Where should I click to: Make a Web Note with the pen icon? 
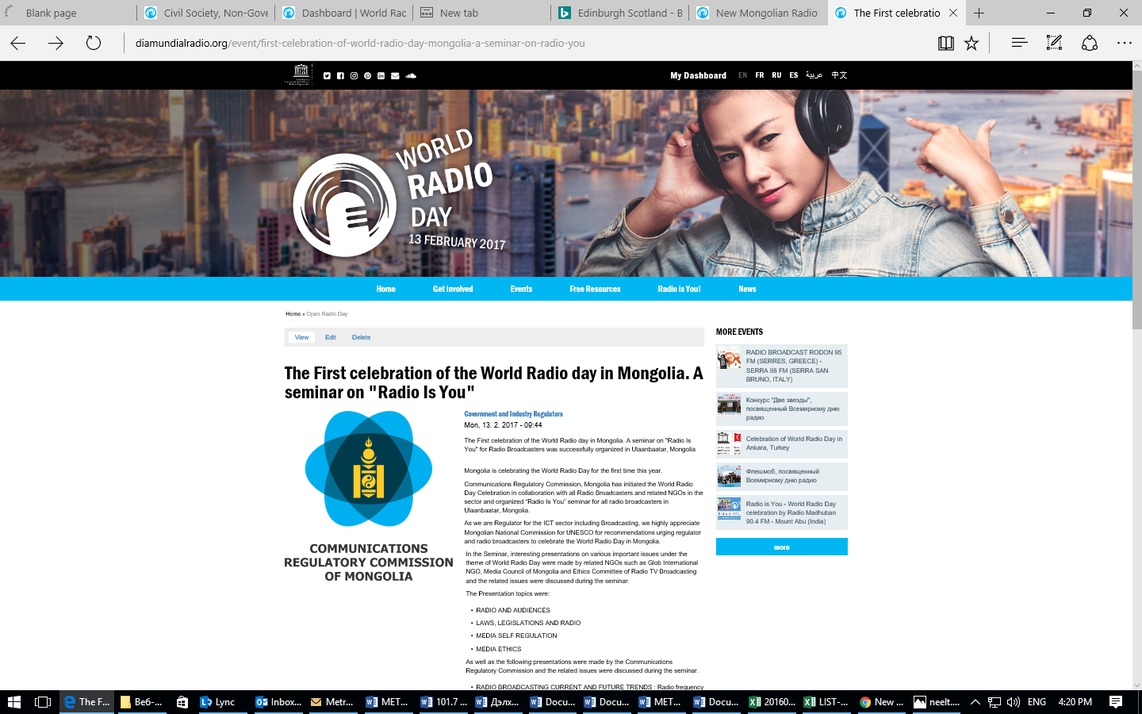tap(1054, 43)
